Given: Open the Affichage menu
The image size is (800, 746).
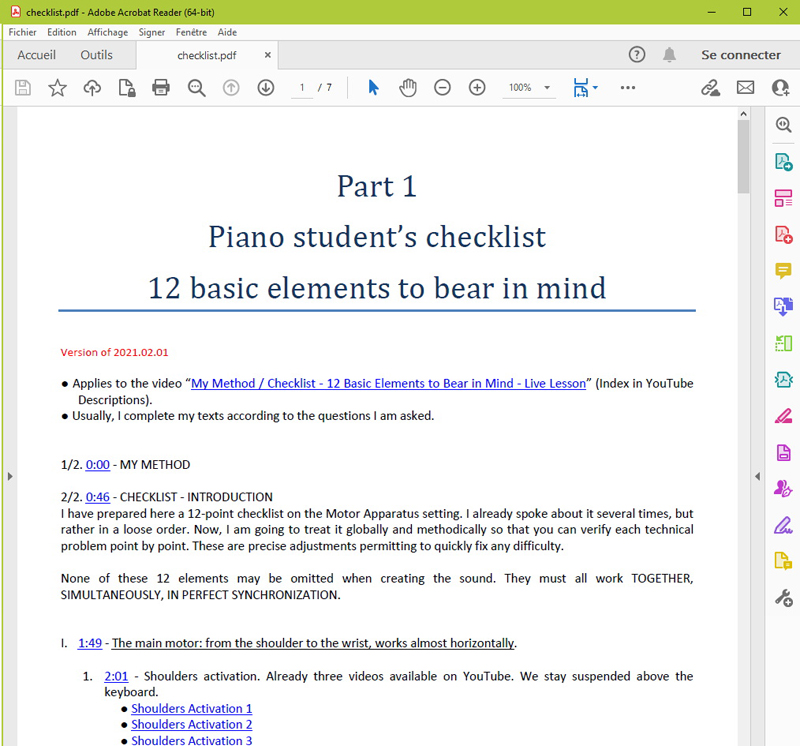Looking at the screenshot, I should point(108,32).
